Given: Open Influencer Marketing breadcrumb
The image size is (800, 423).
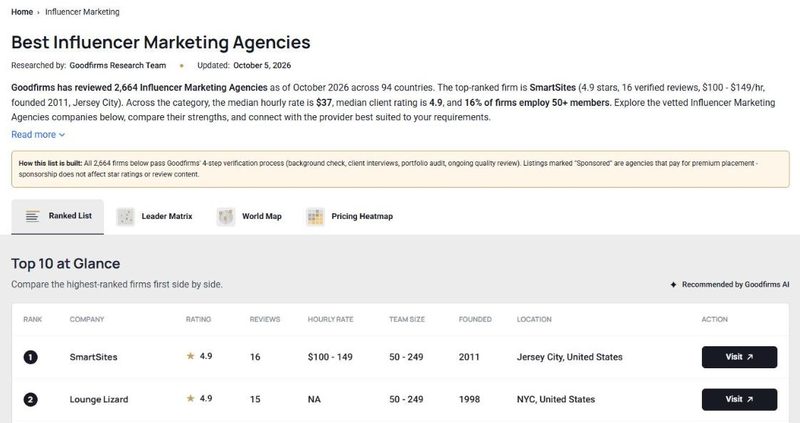Looking at the screenshot, I should [x=82, y=12].
